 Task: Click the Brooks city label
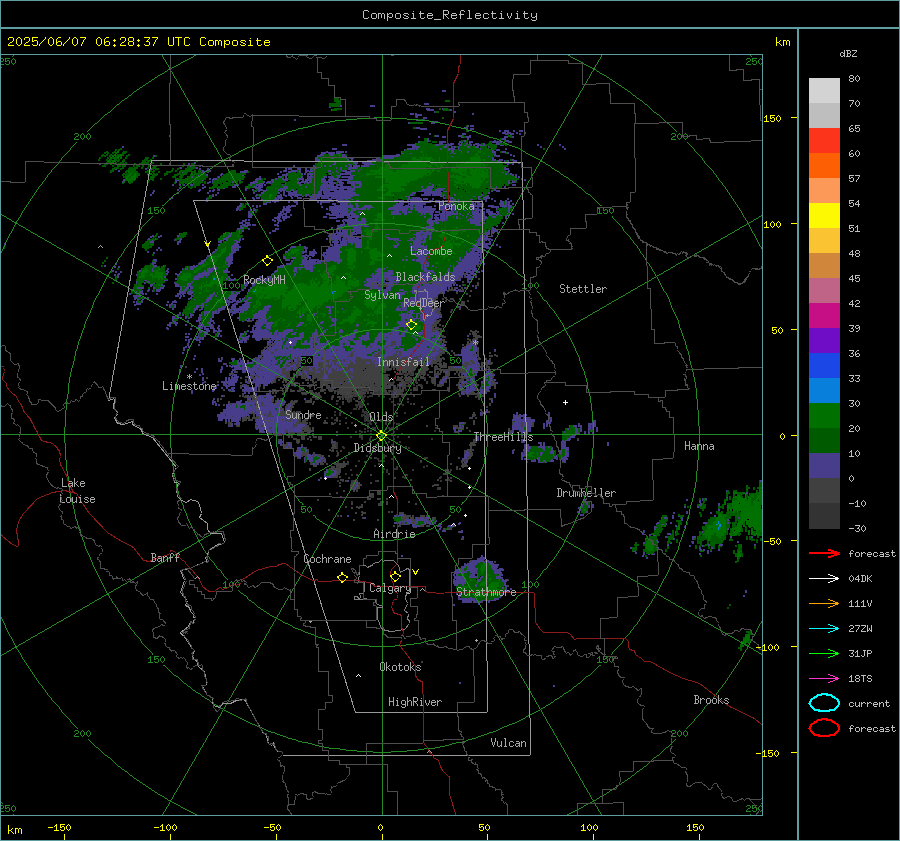coord(711,700)
